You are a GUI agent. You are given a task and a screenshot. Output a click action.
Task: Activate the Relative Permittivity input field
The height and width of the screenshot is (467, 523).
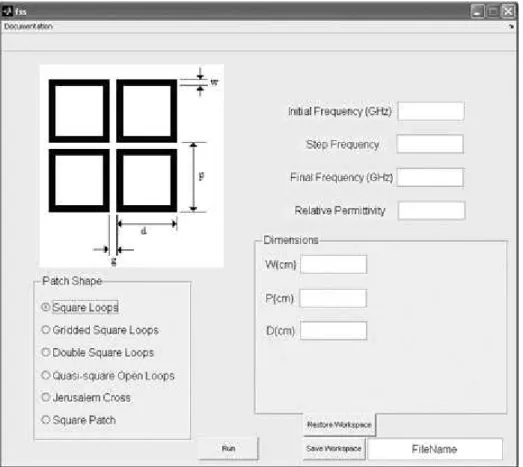point(432,210)
